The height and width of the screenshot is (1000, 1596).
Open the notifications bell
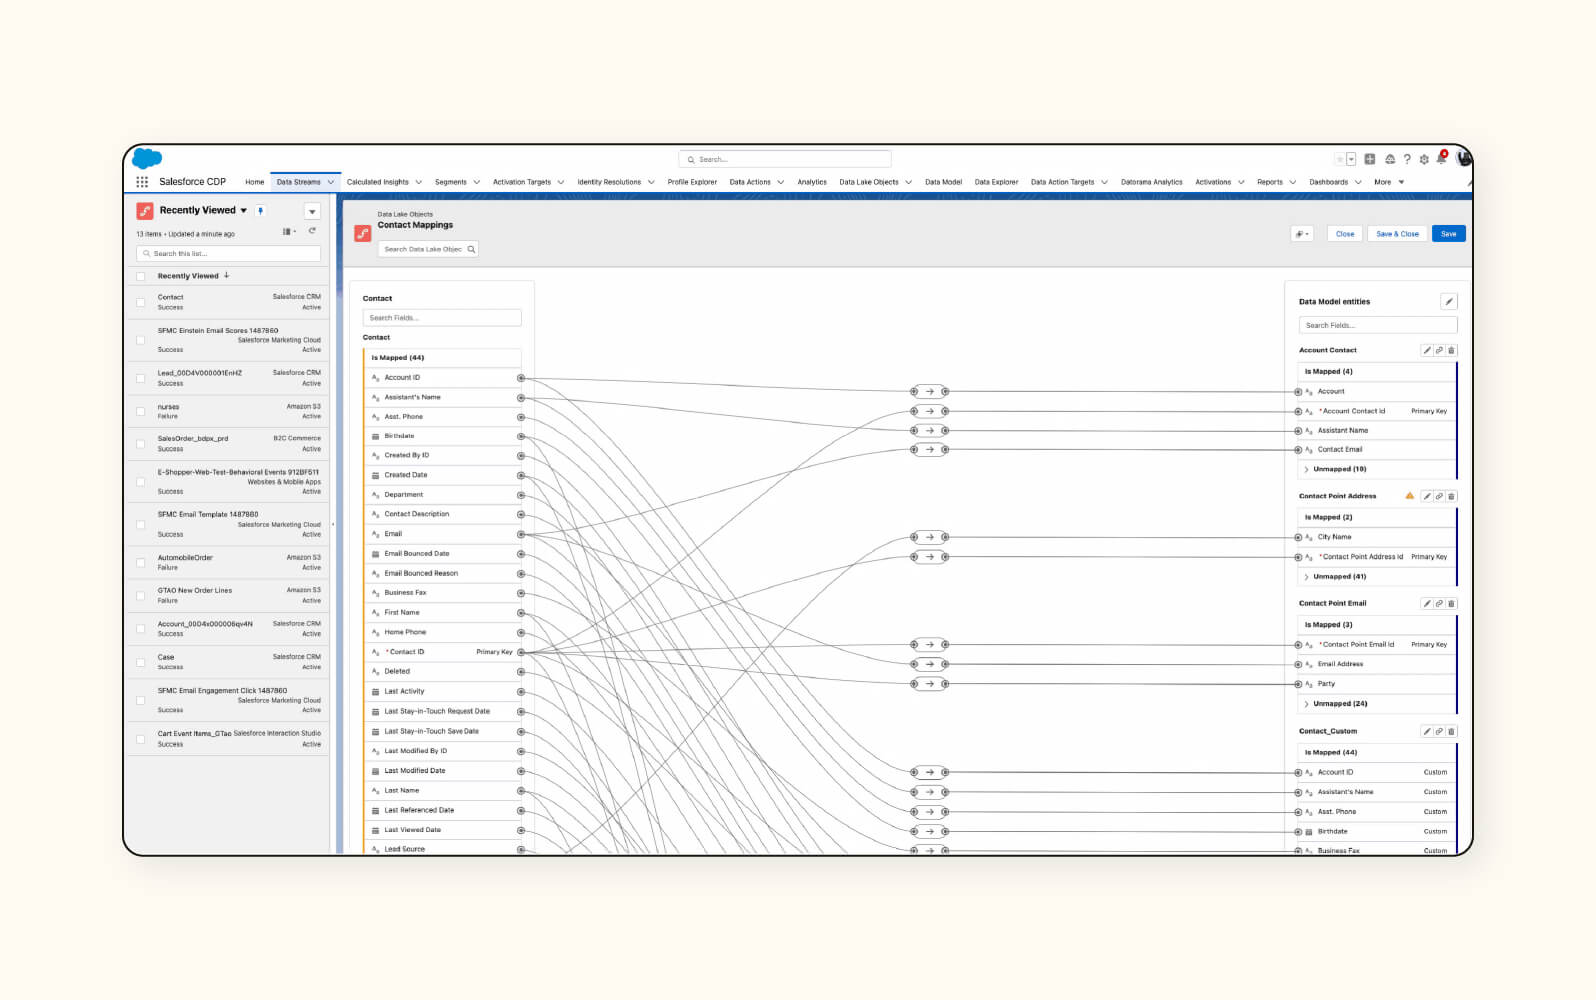pyautogui.click(x=1441, y=159)
